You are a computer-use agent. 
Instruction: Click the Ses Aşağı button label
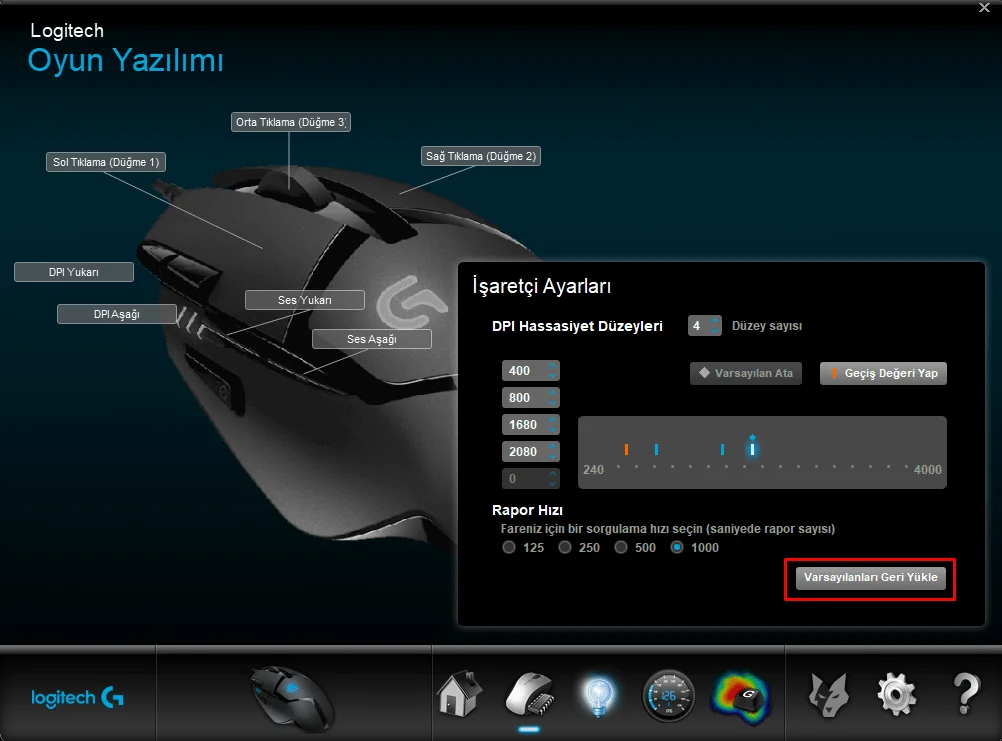[x=372, y=339]
